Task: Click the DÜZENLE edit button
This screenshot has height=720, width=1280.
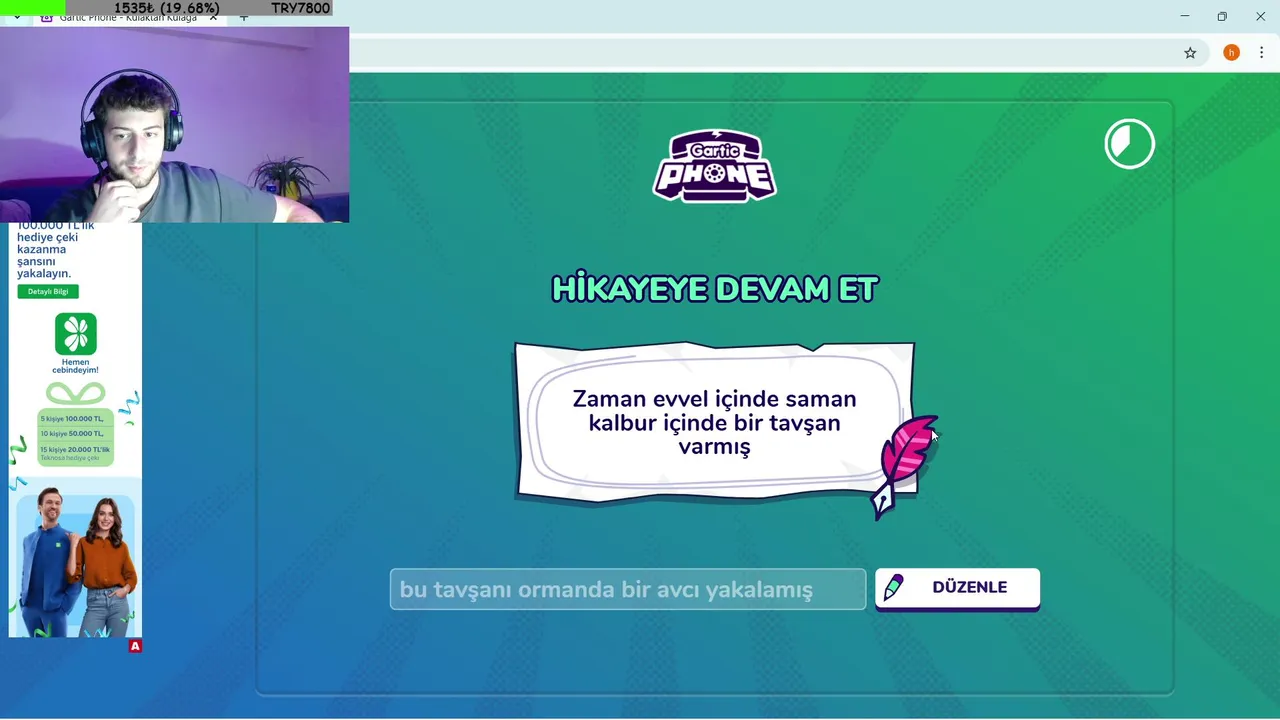Action: [957, 588]
